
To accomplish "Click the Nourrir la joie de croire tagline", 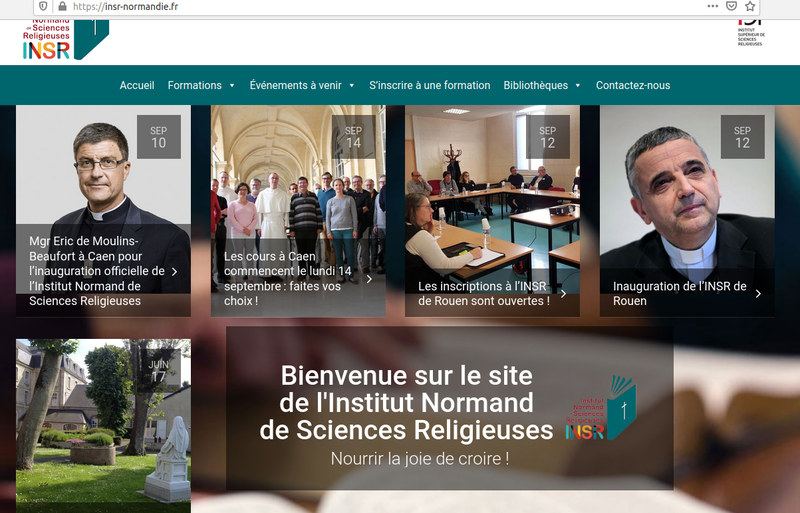I will pyautogui.click(x=420, y=458).
